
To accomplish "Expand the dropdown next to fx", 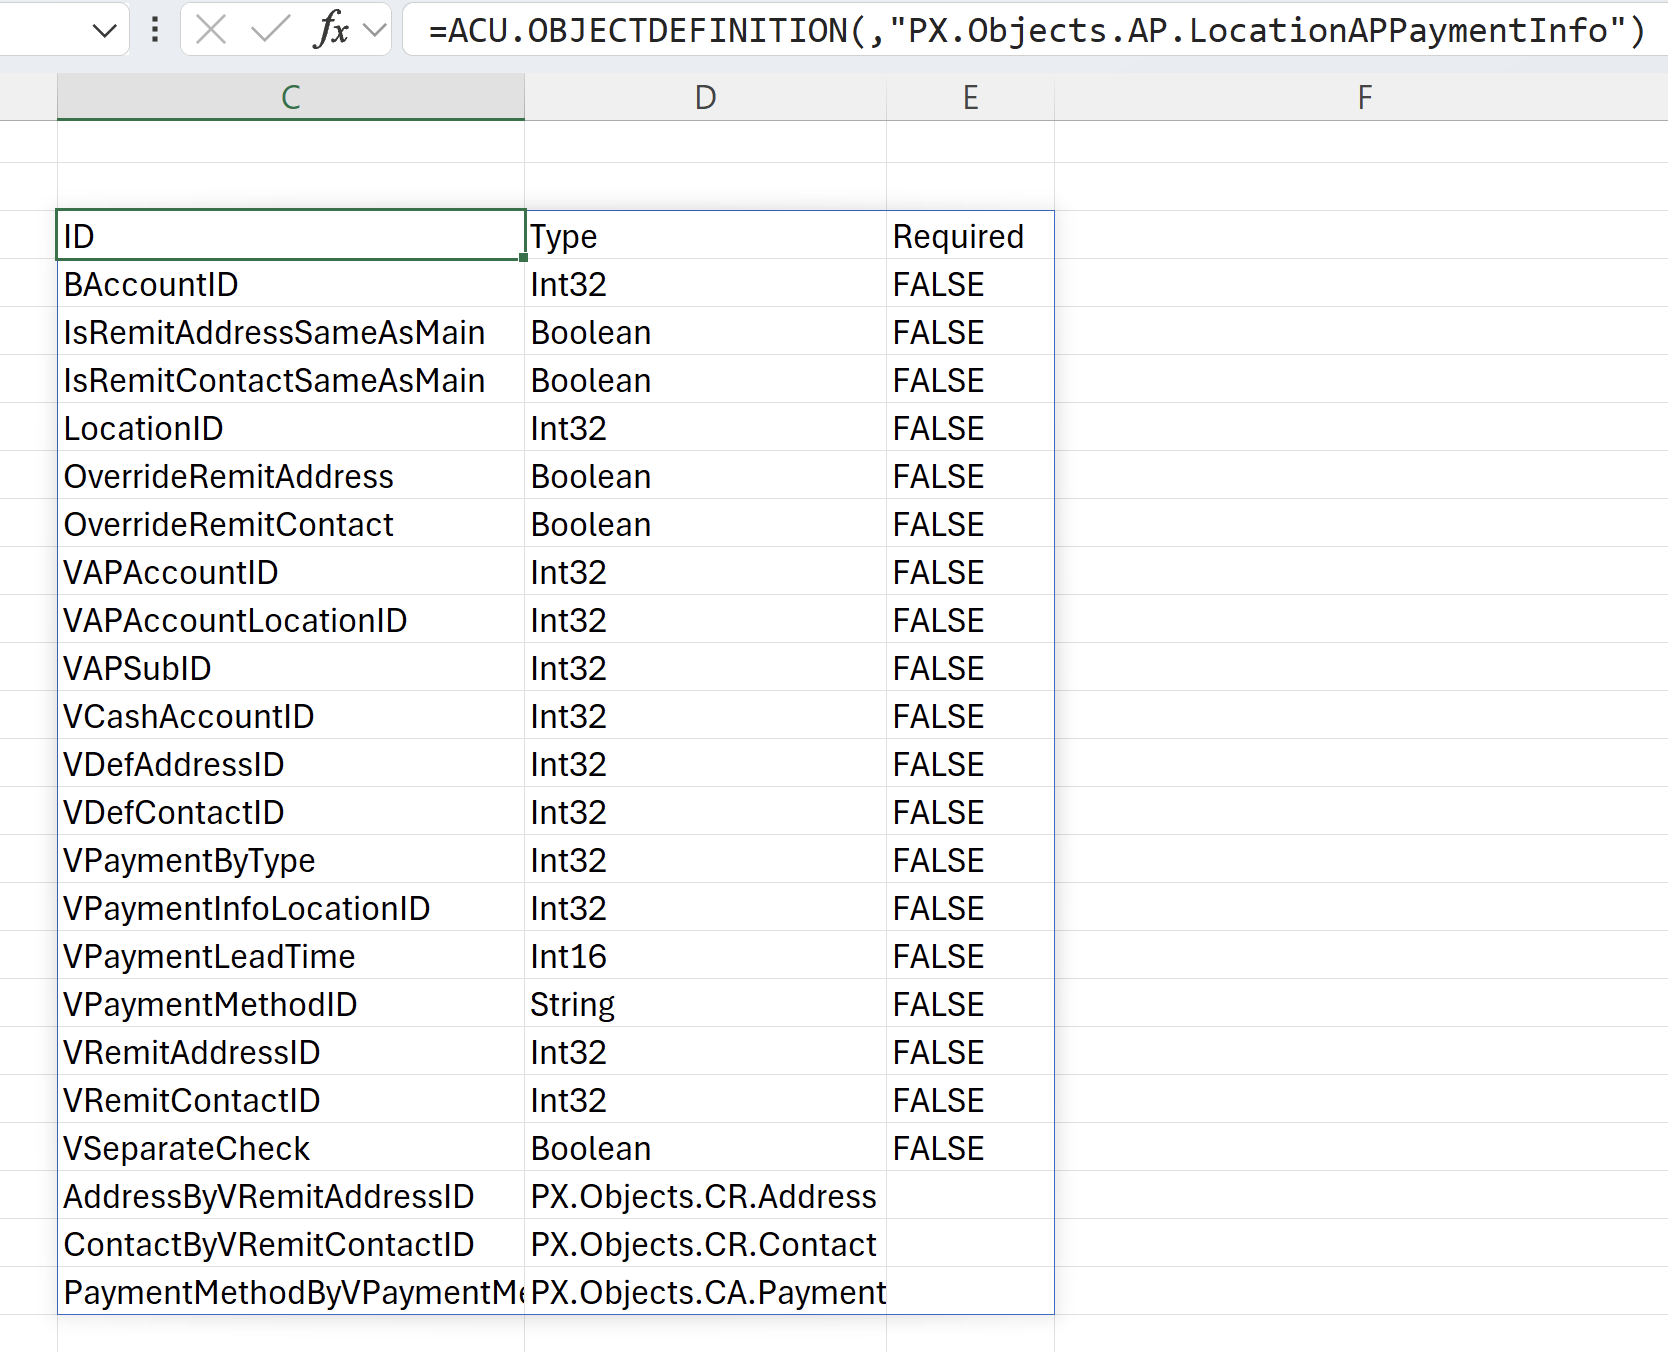I will 375,30.
